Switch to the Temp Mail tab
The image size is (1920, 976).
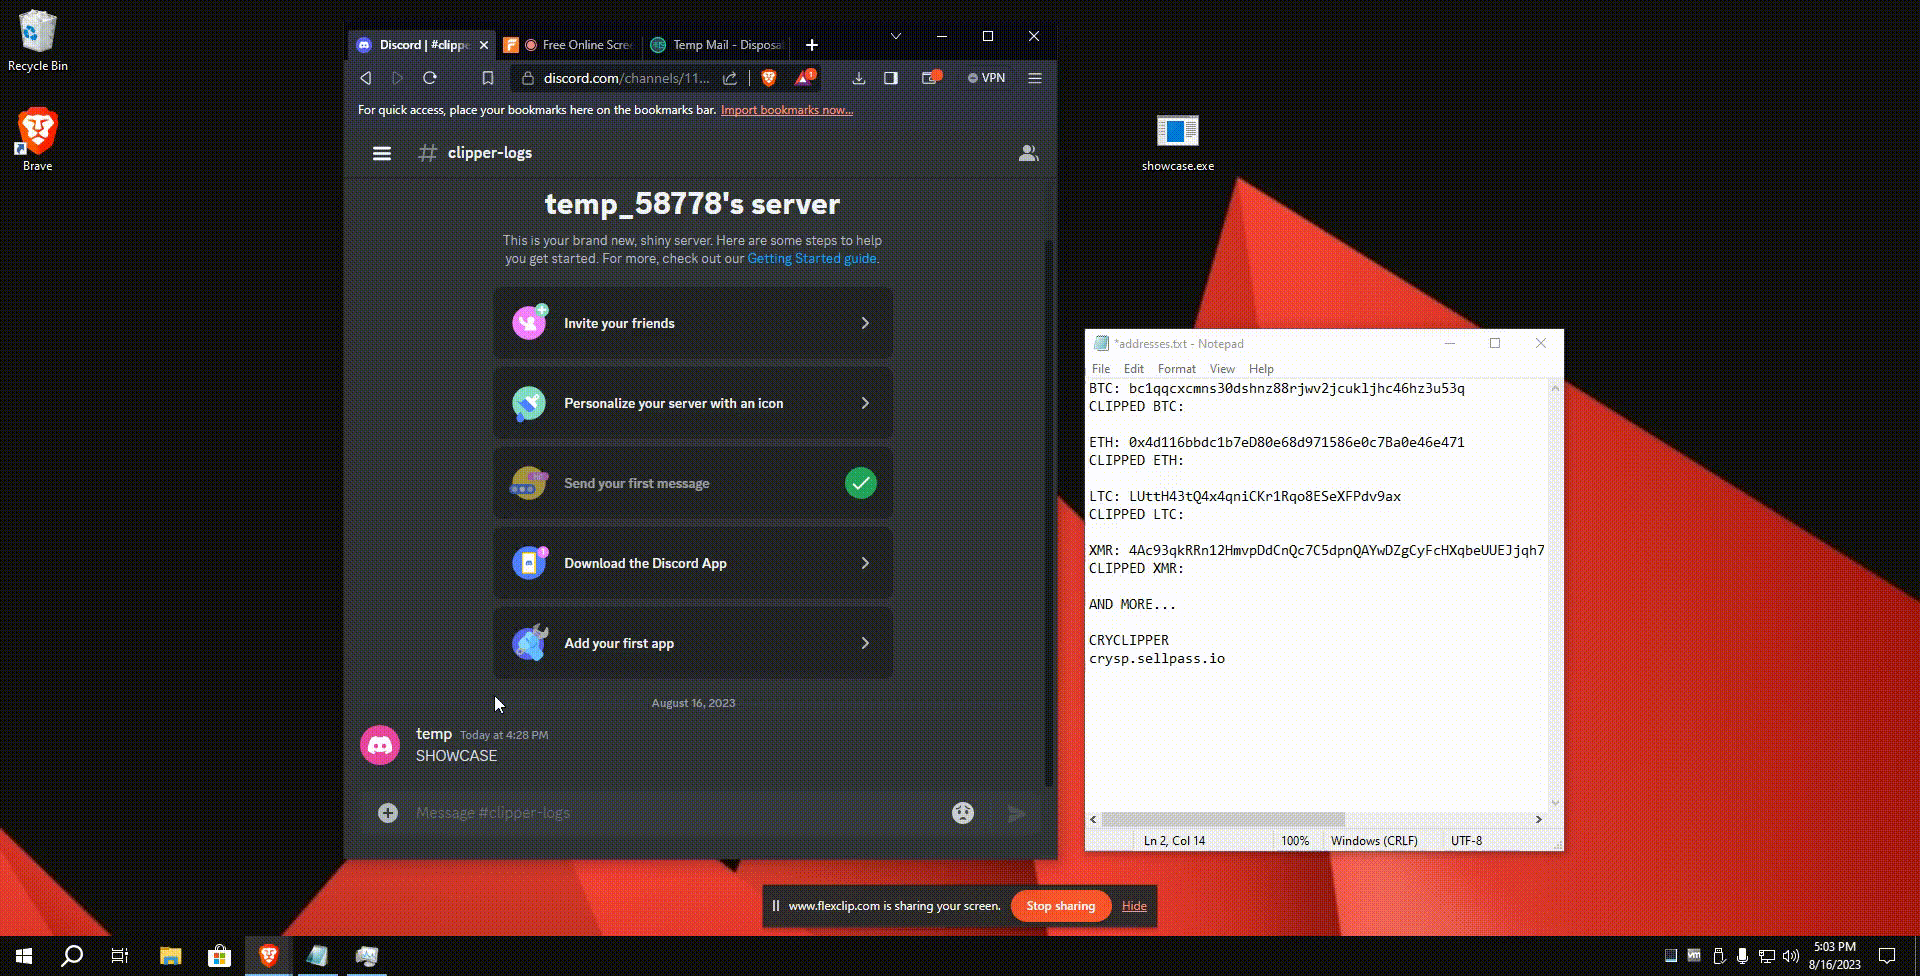[x=715, y=45]
